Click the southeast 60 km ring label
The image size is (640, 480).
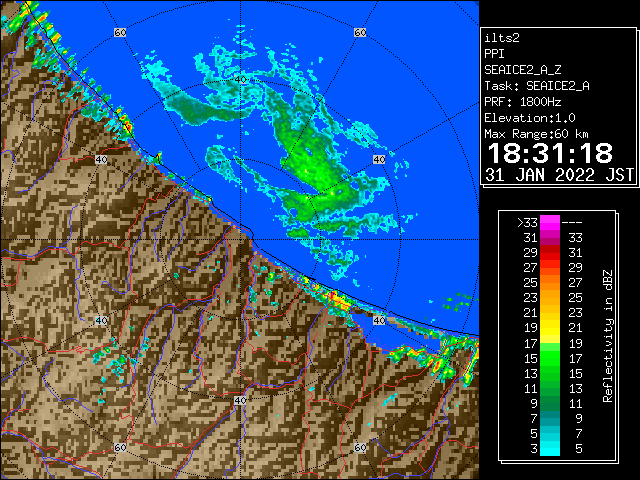click(x=360, y=448)
